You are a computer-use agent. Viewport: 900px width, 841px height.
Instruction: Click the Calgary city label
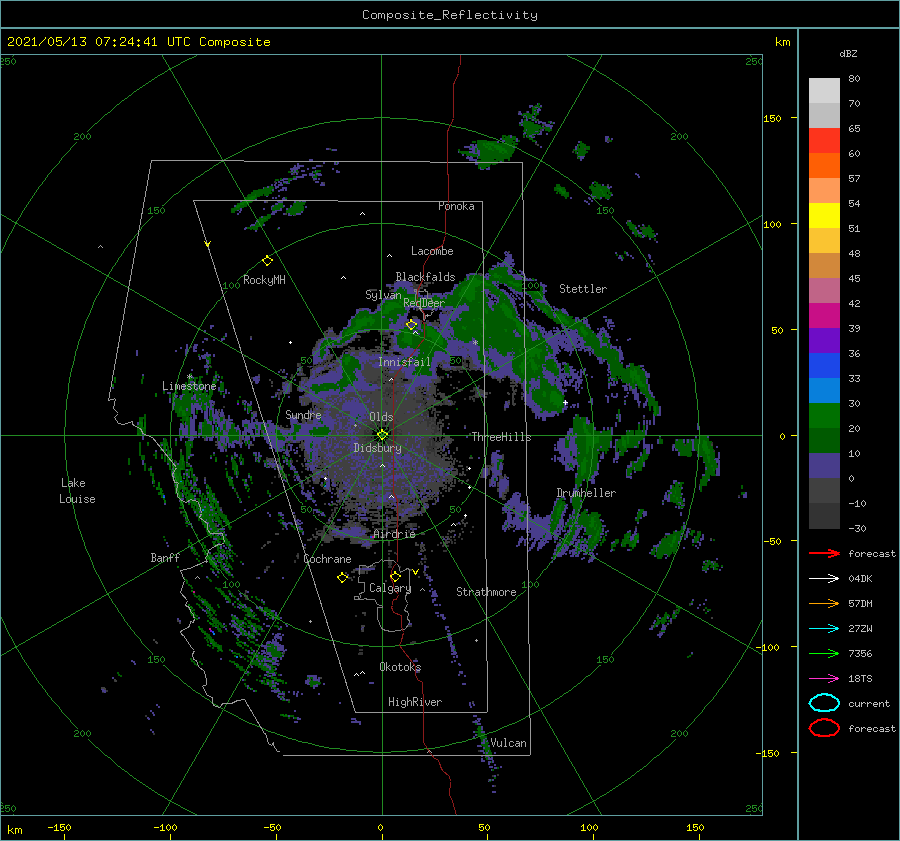click(x=390, y=588)
